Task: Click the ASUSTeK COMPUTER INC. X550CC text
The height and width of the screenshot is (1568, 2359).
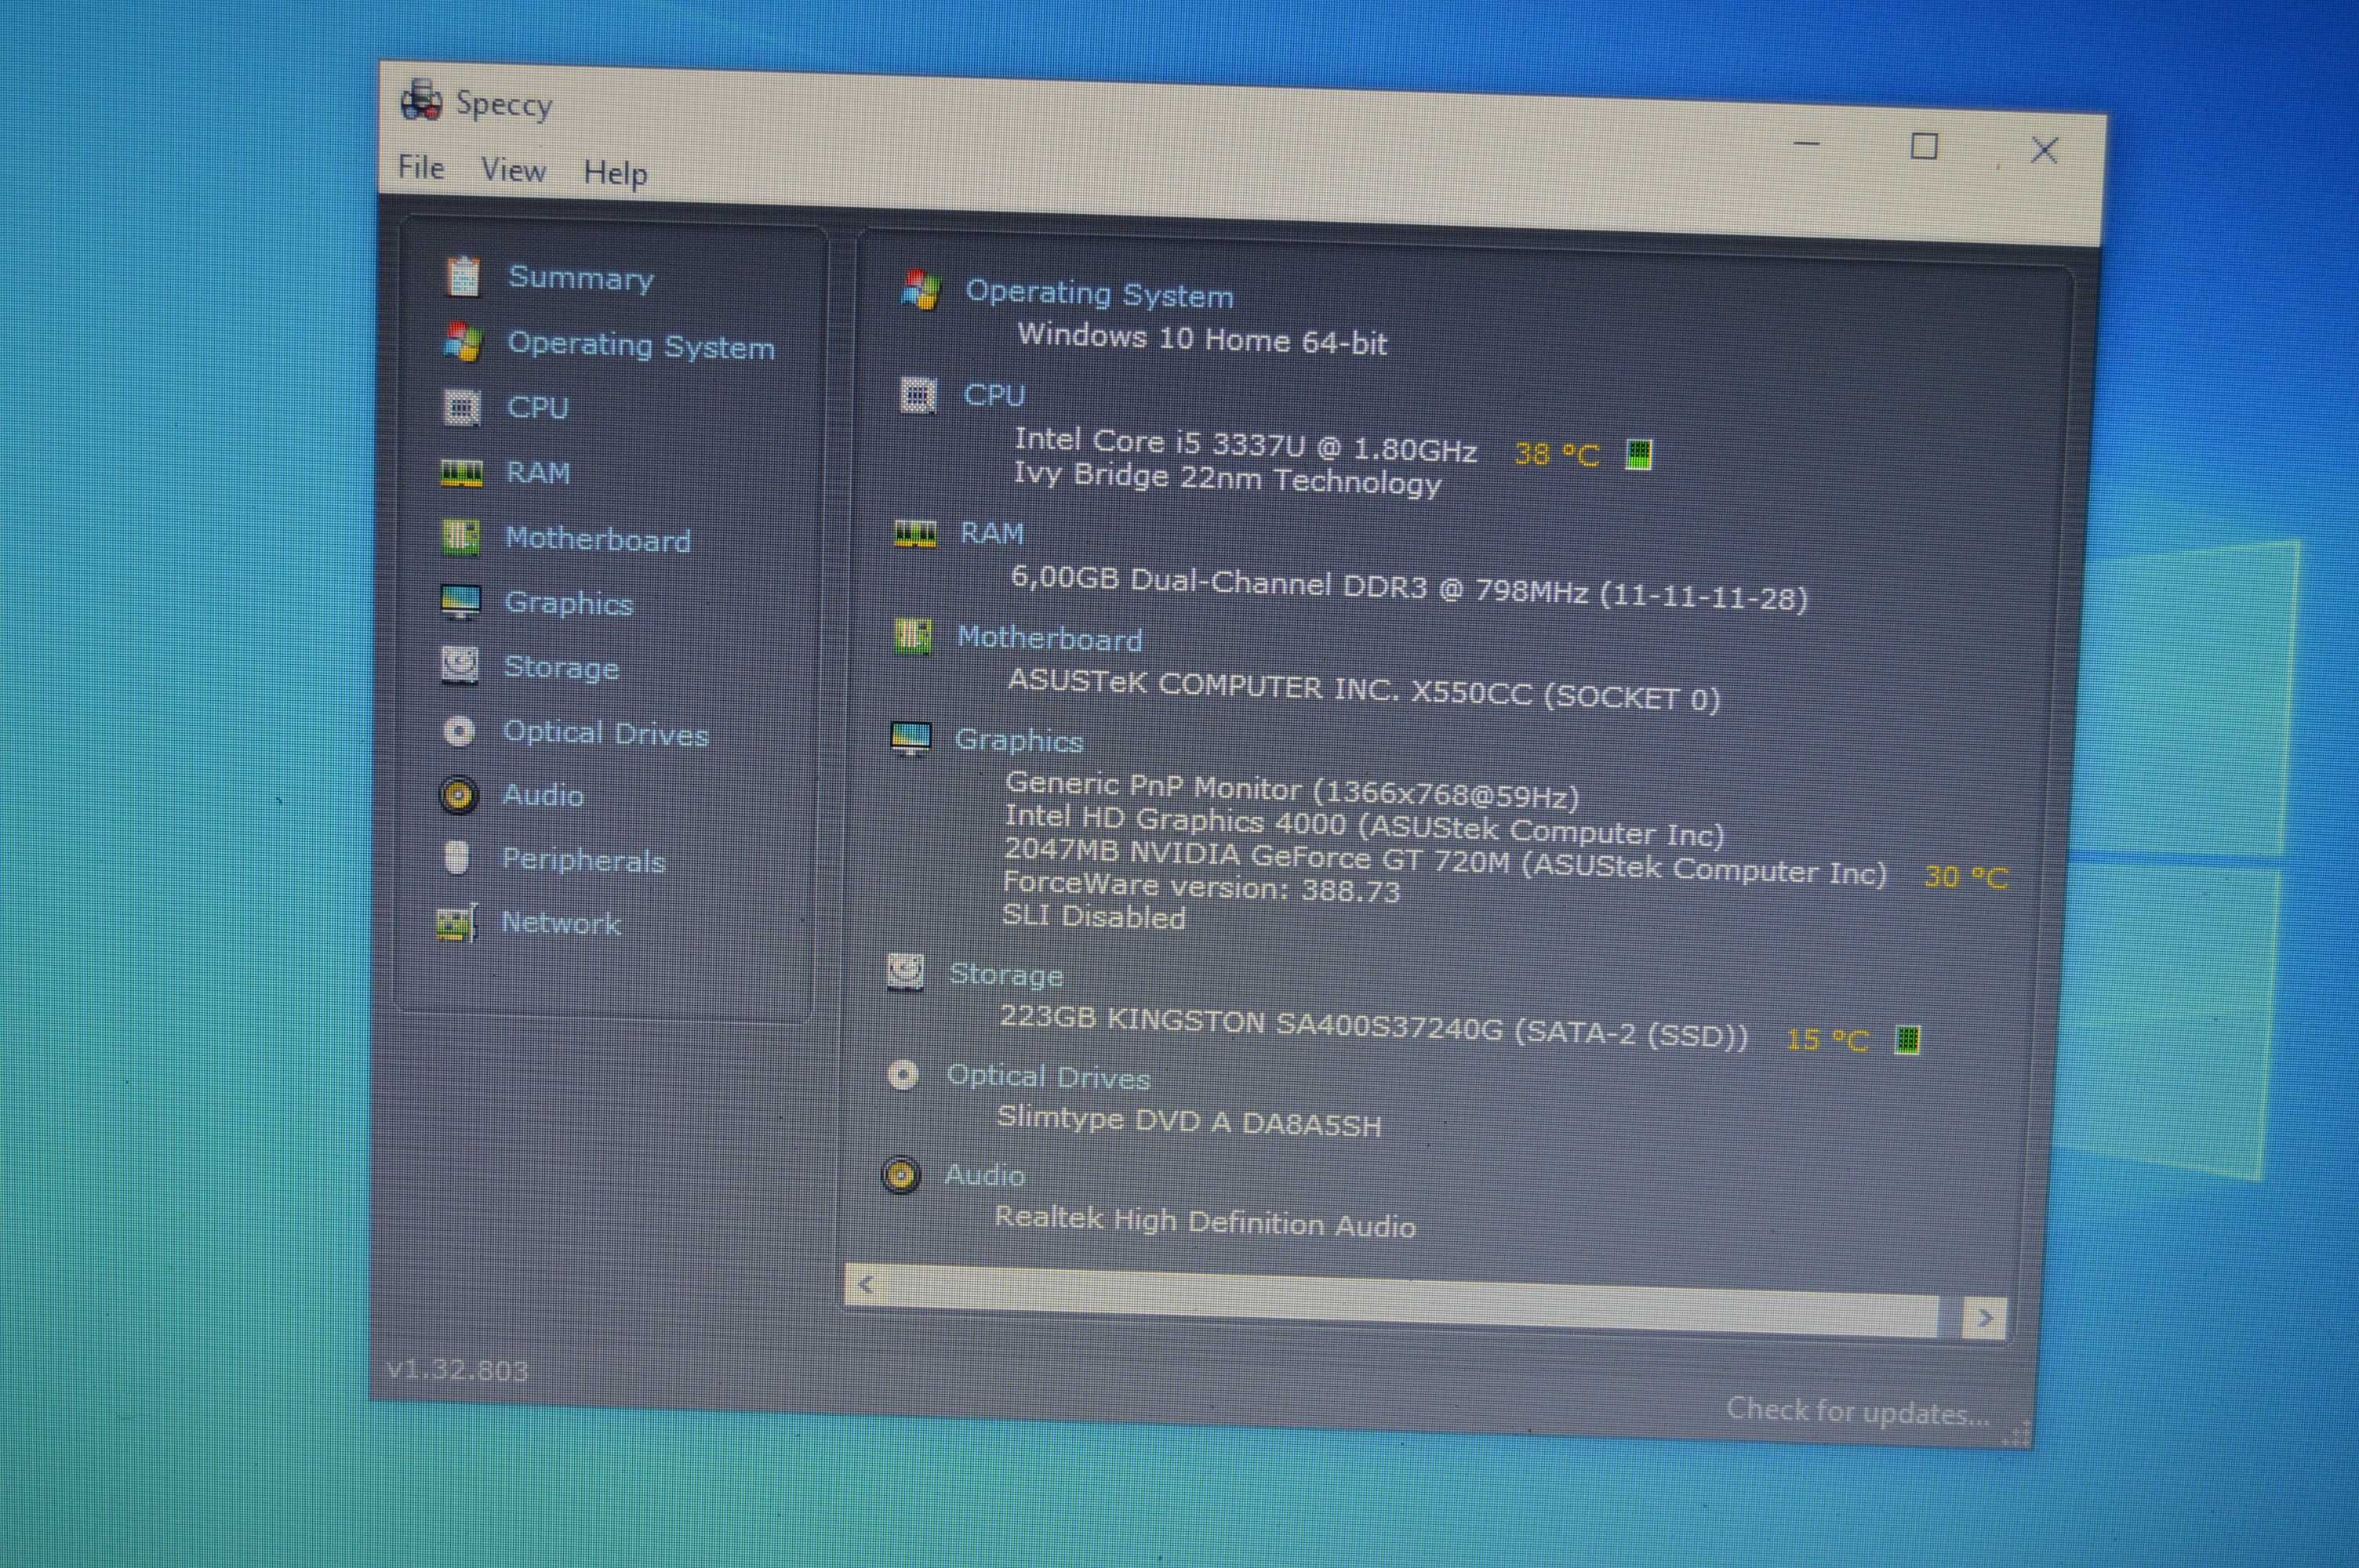Action: [x=1363, y=689]
